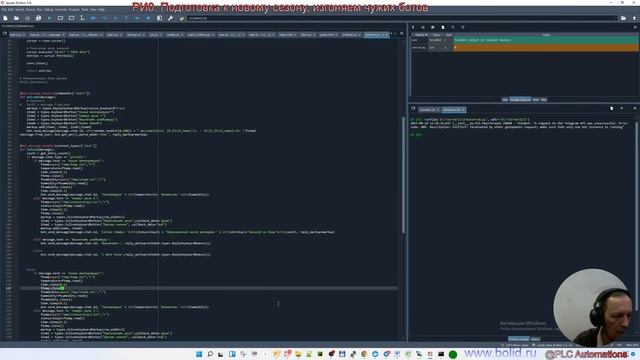Remove all variables in Variable Explorer toolbar
This screenshot has width=640, height=360.
pyautogui.click(x=443, y=27)
